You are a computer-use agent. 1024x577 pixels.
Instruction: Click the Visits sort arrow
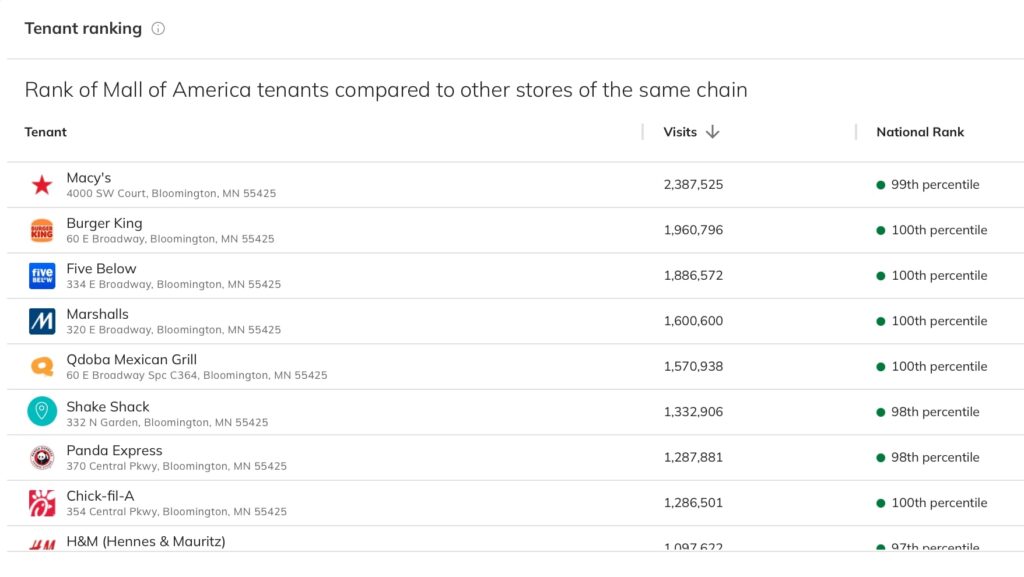(712, 131)
